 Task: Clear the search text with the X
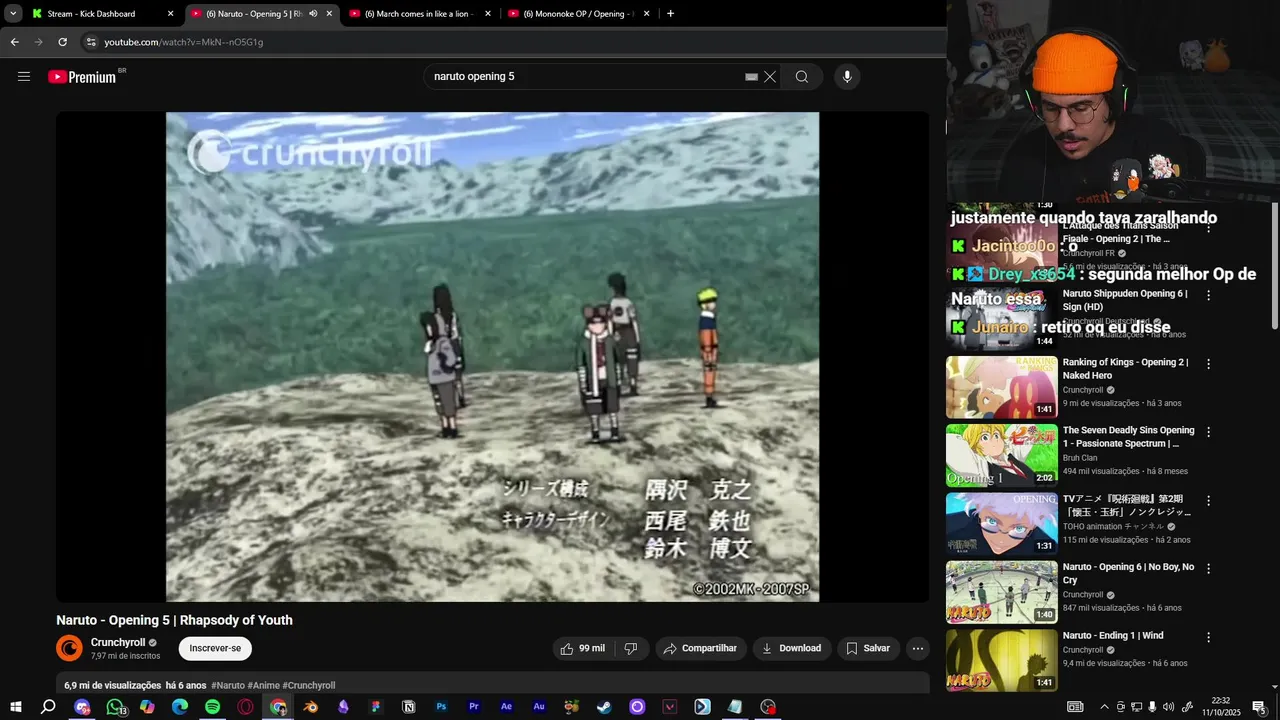pos(770,76)
